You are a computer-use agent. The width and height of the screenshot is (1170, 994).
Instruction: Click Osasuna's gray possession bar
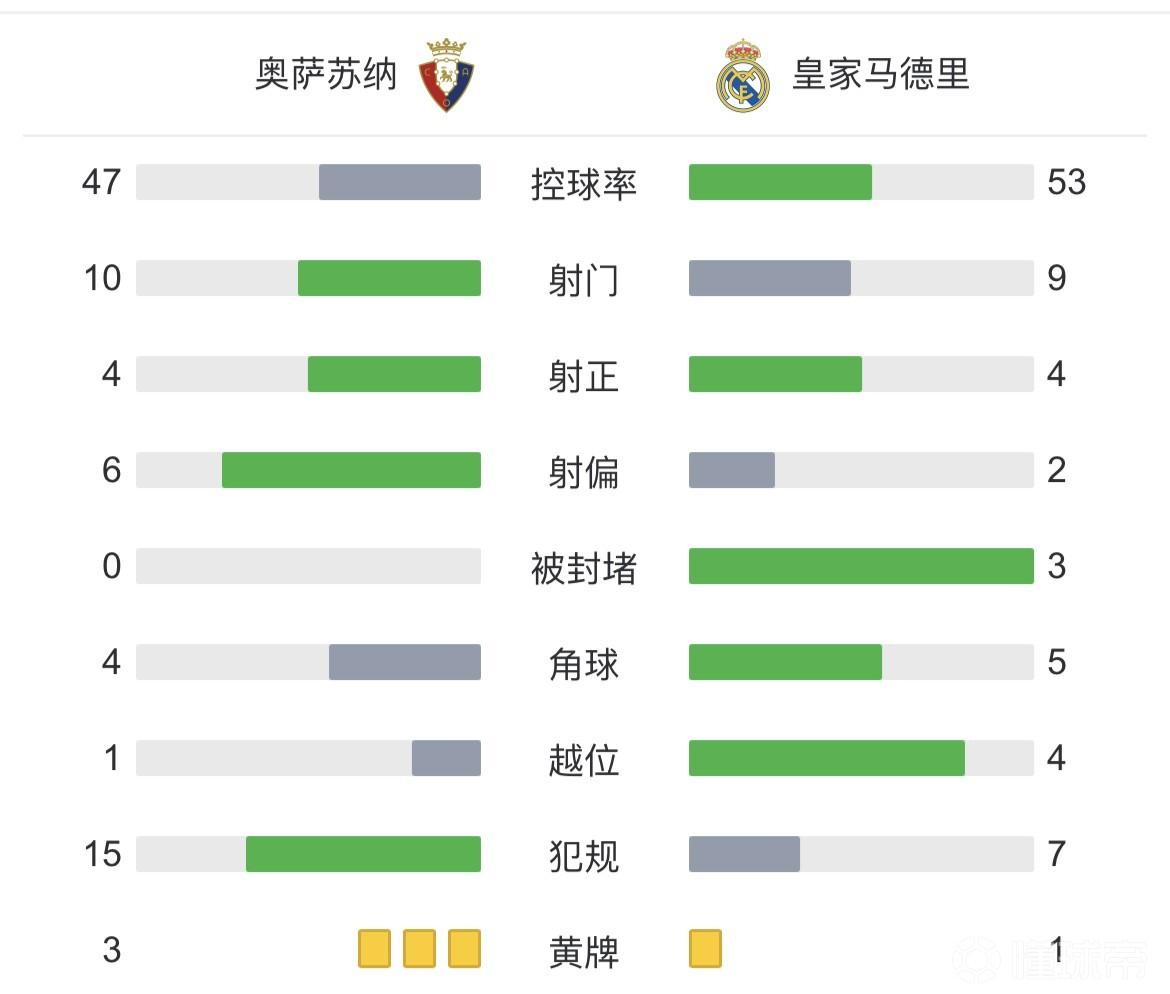(x=400, y=182)
